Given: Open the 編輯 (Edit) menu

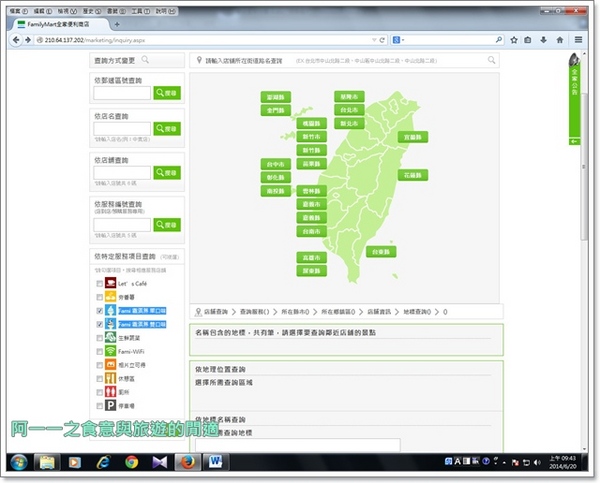Looking at the screenshot, I should [42, 11].
